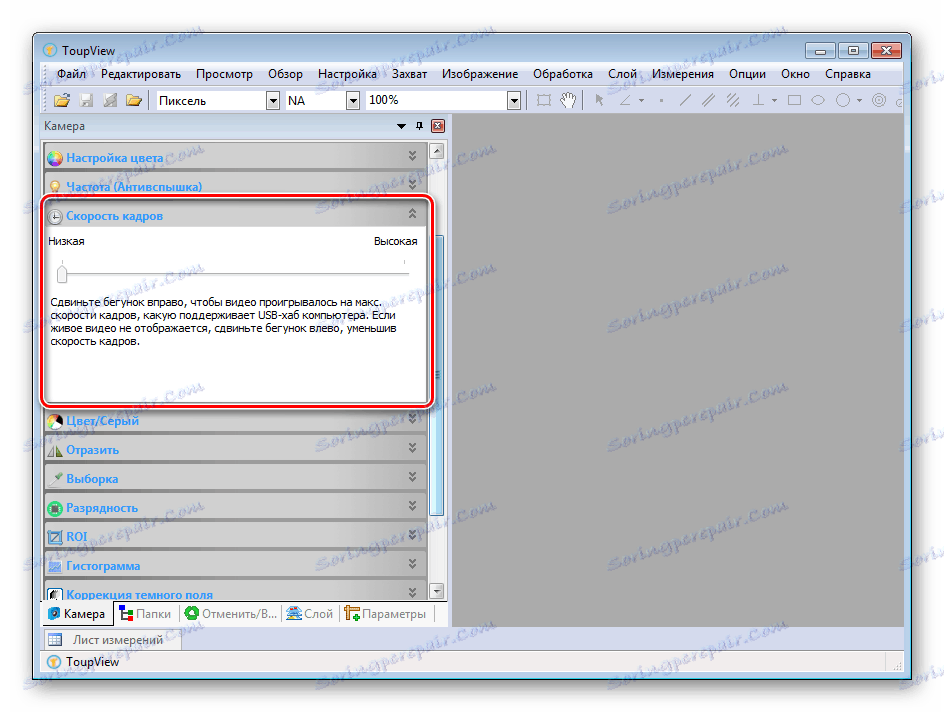Select the Камера bottom tab

pyautogui.click(x=77, y=613)
